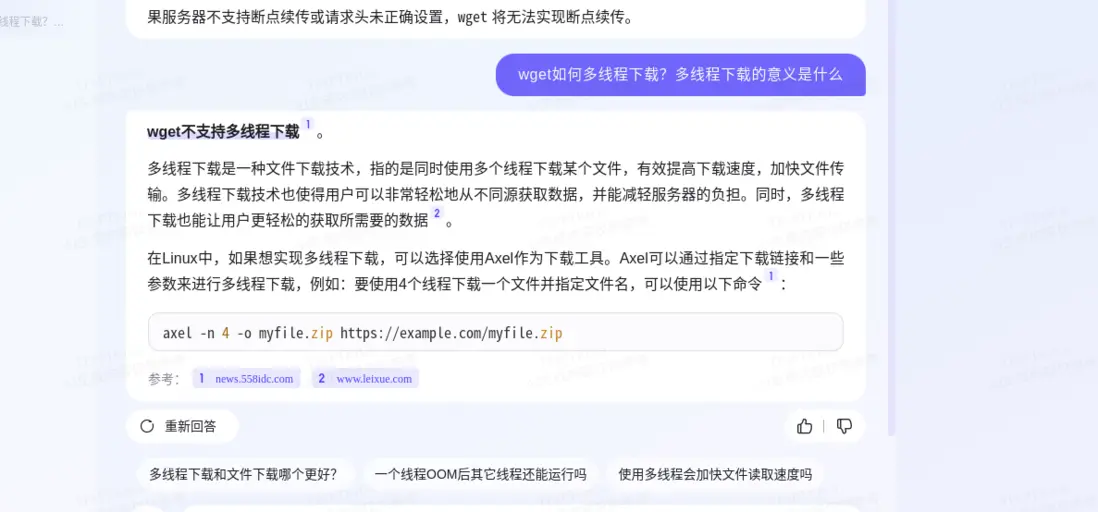Click the paragraph starting 多线程下载是一种文件下载技术
Image resolution: width=1098 pixels, height=512 pixels.
pyautogui.click(x=496, y=194)
